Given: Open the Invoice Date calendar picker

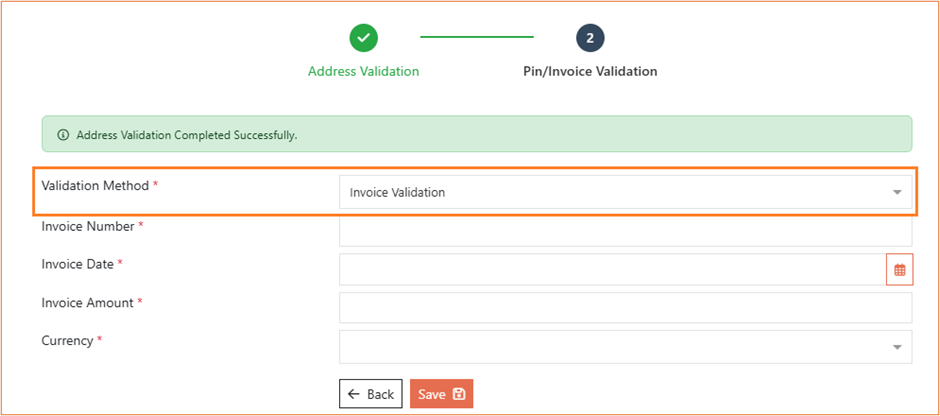Looking at the screenshot, I should 899,270.
